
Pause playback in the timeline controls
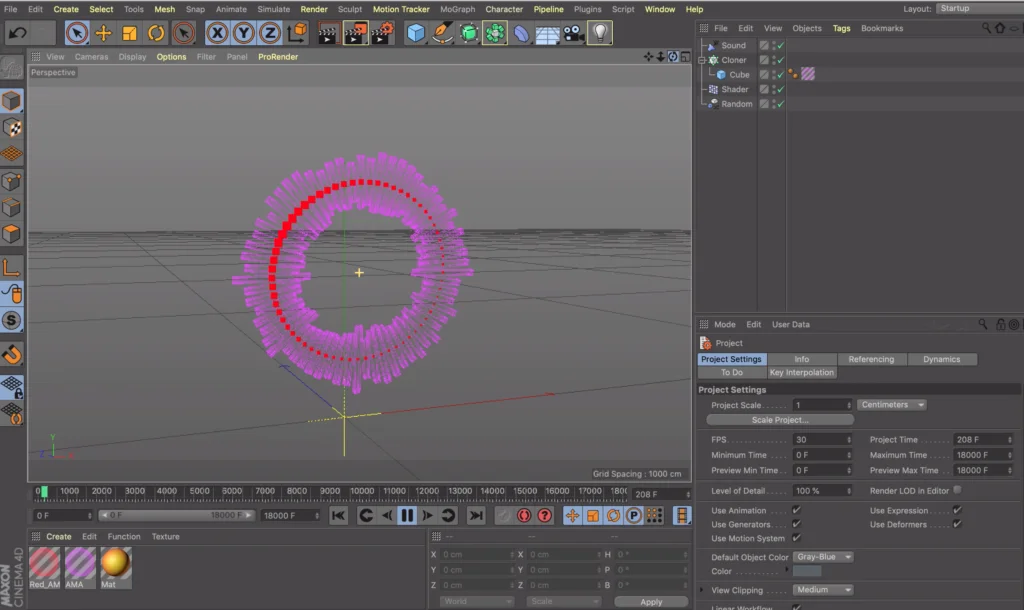(x=407, y=515)
